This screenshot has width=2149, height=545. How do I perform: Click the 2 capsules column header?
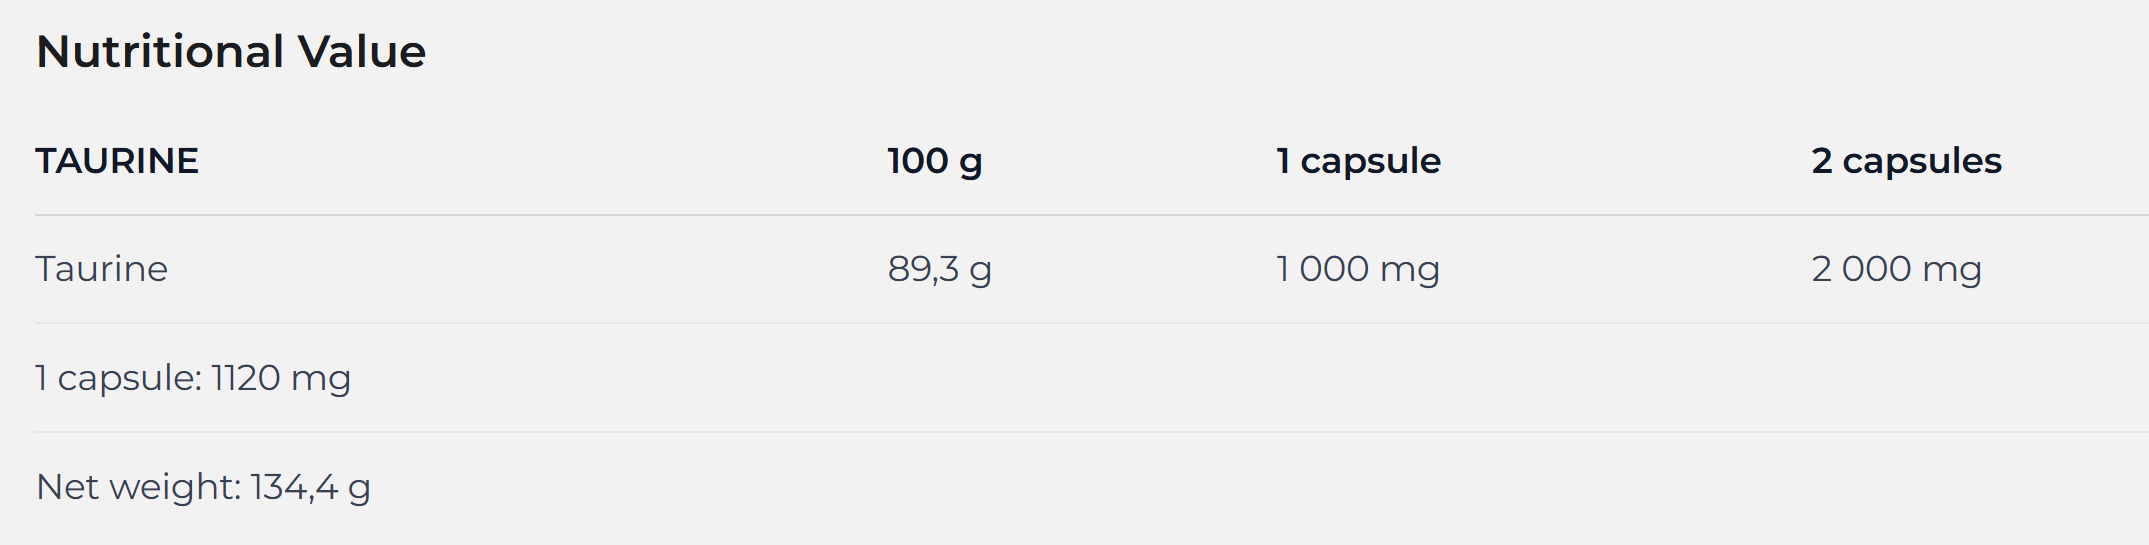1906,161
